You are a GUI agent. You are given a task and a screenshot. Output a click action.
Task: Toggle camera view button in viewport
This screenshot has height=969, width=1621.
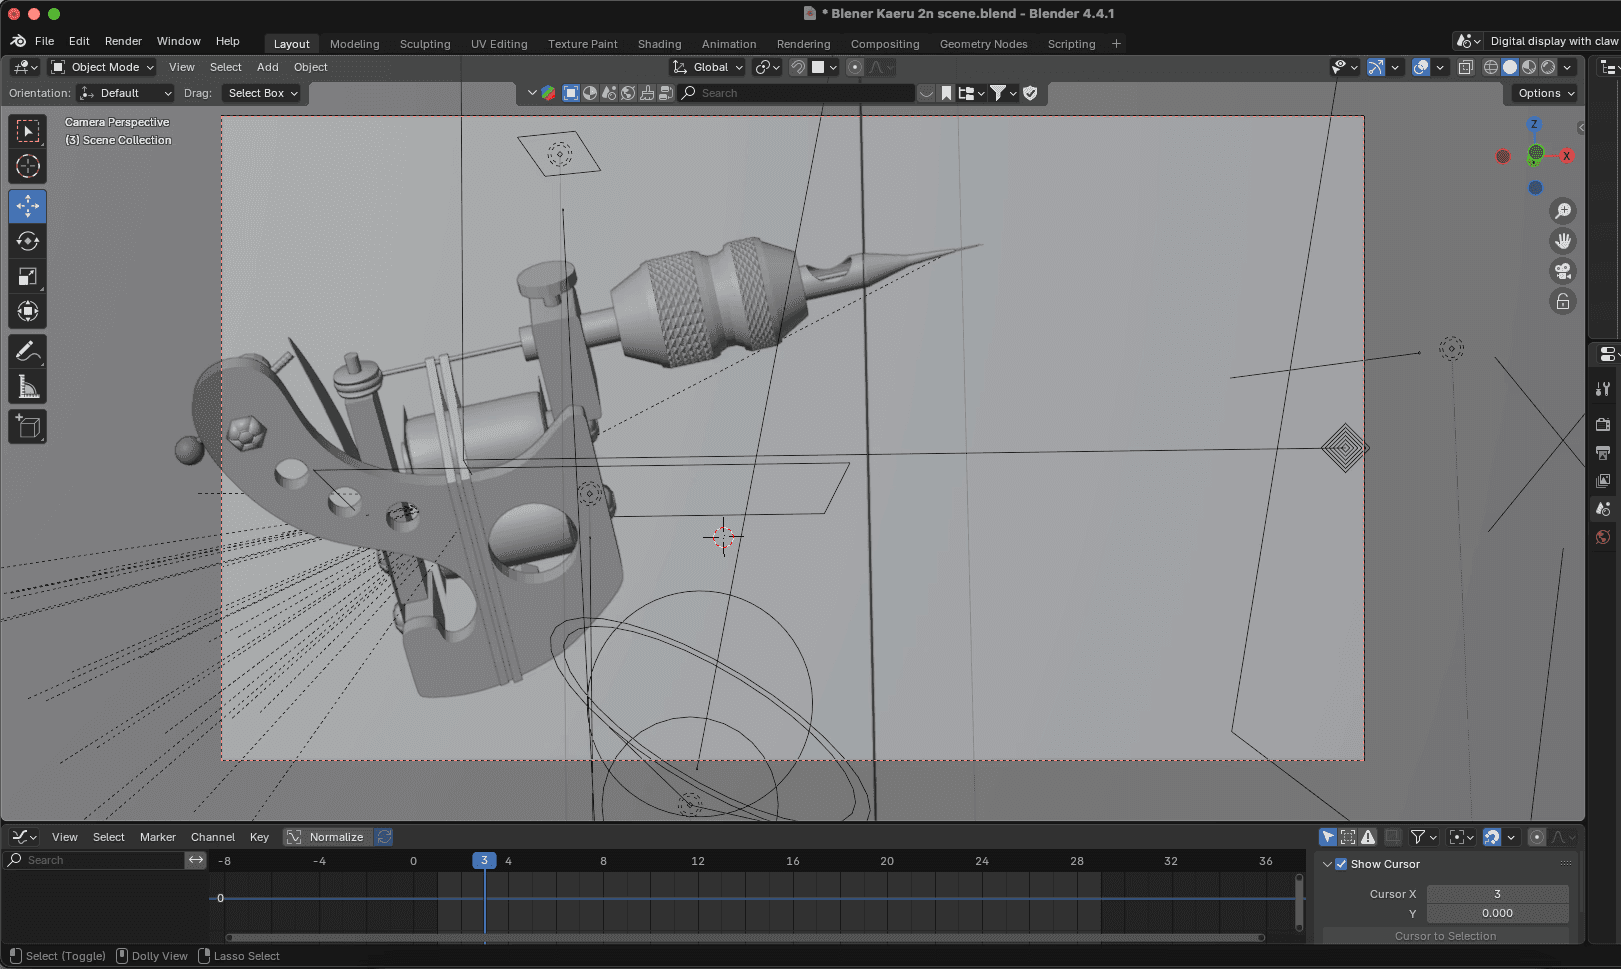[x=1562, y=271]
